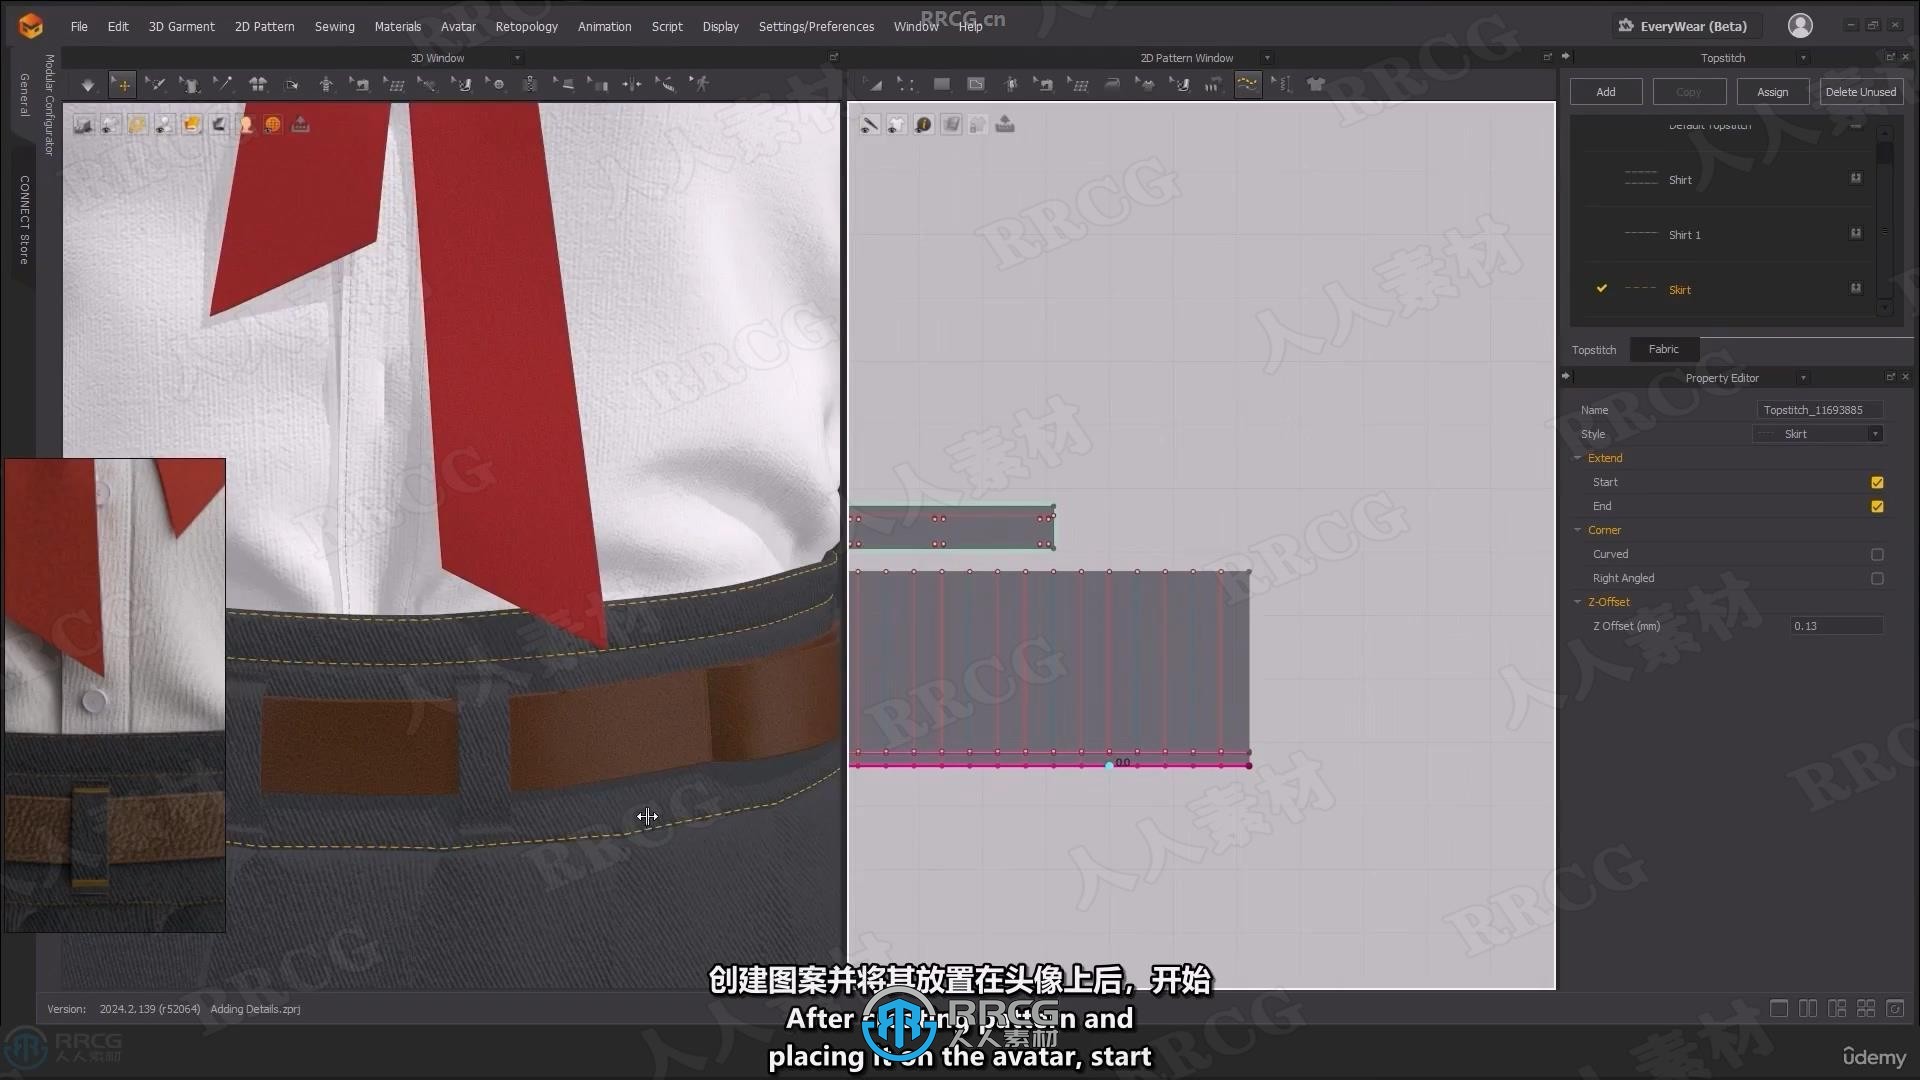Select the T-shirt graphic tool in 2D toolbar

[x=1316, y=85]
